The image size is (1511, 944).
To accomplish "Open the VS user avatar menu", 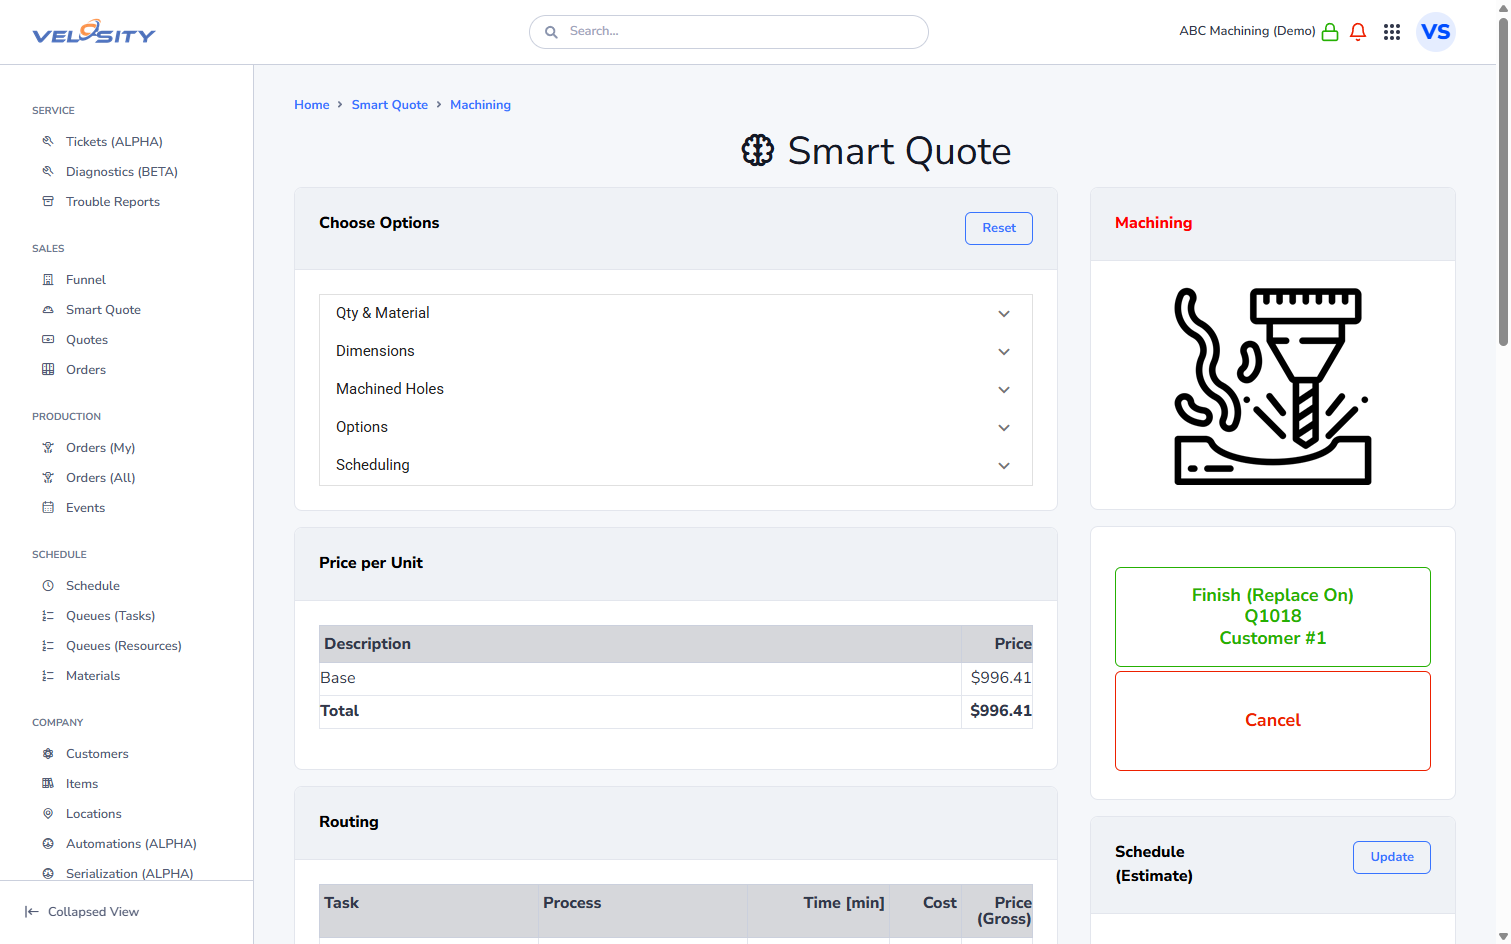I will (1436, 32).
